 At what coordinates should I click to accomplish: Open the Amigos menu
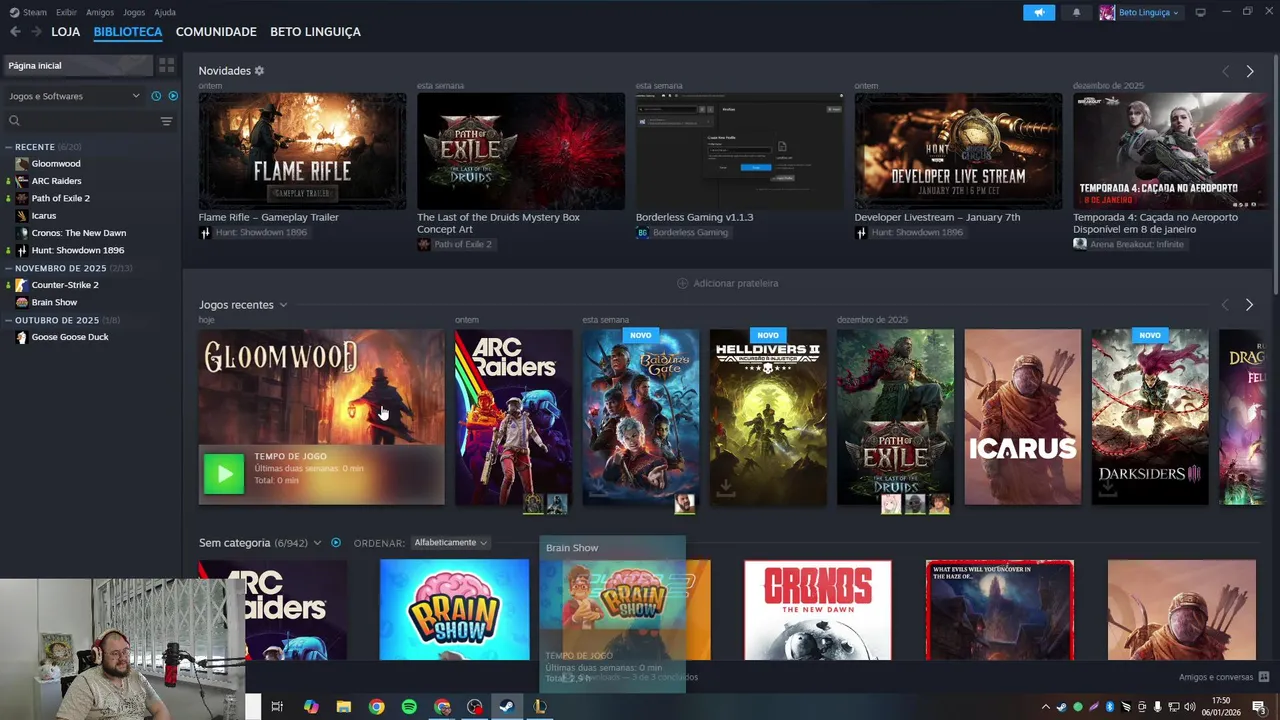[100, 12]
